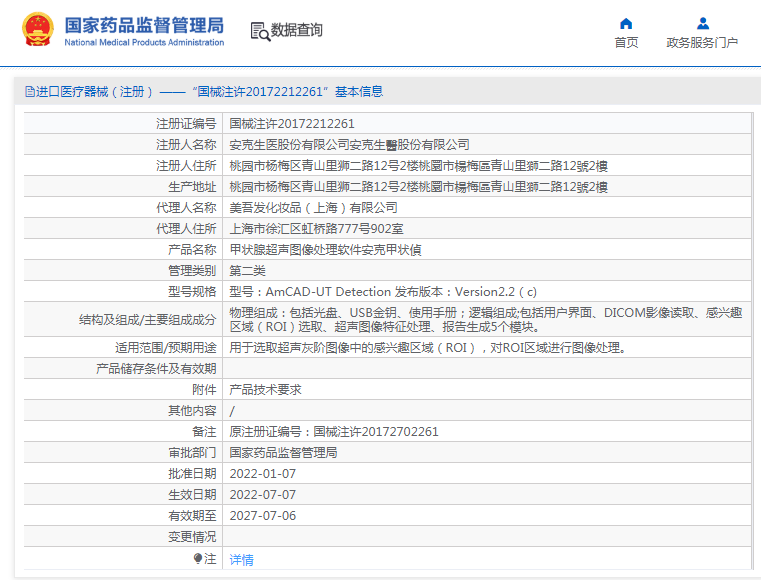Viewport: 761px width, 580px height.
Task: Click management category value 第二类
Action: pyautogui.click(x=248, y=271)
